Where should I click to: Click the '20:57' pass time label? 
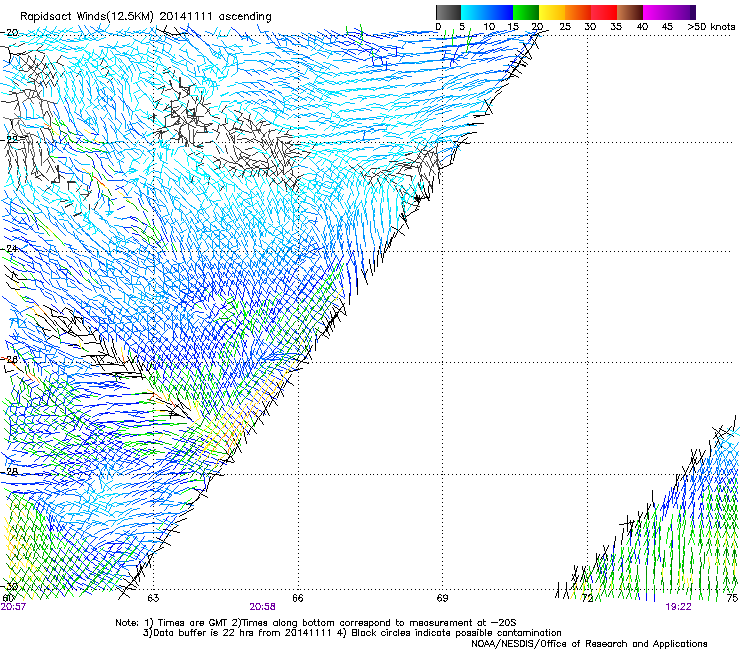click(13, 607)
